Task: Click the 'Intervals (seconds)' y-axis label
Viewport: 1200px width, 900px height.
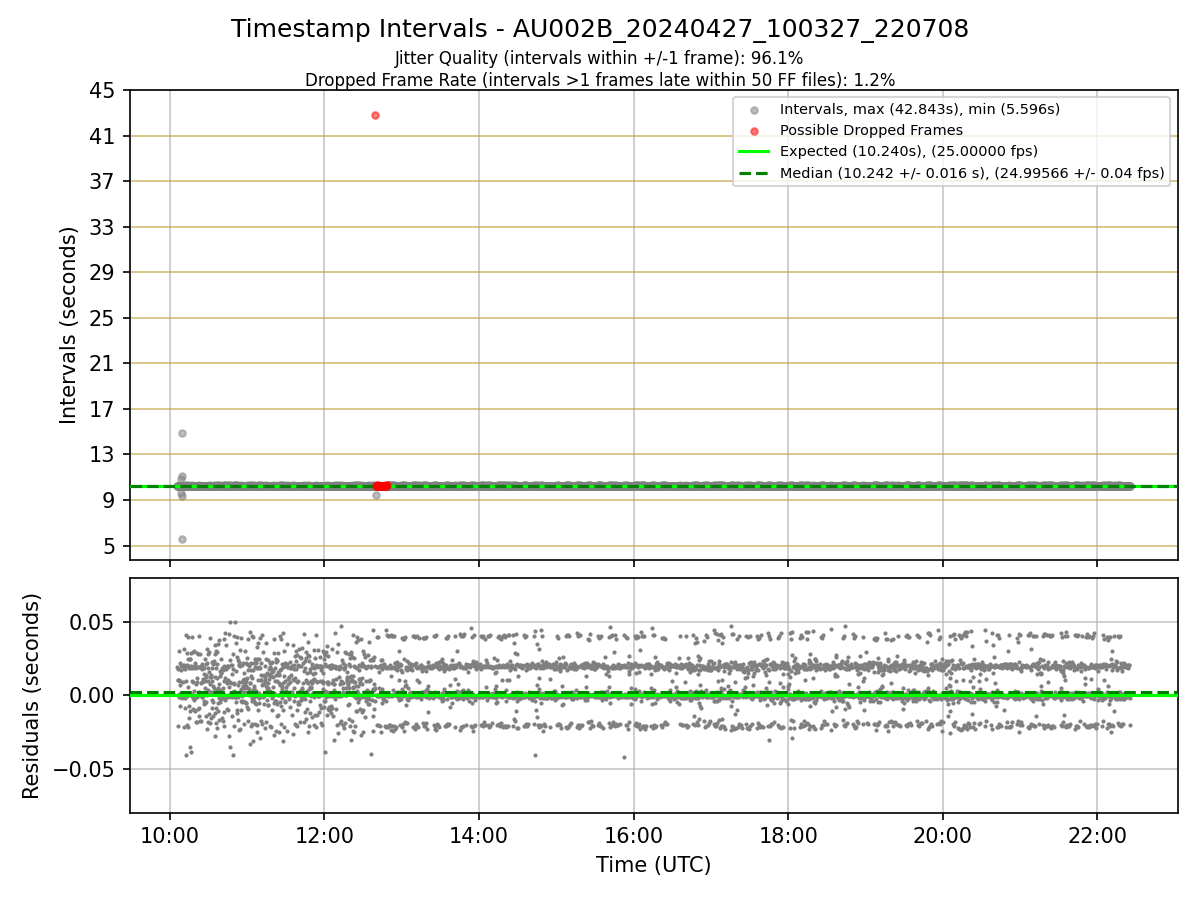Action: [x=69, y=325]
